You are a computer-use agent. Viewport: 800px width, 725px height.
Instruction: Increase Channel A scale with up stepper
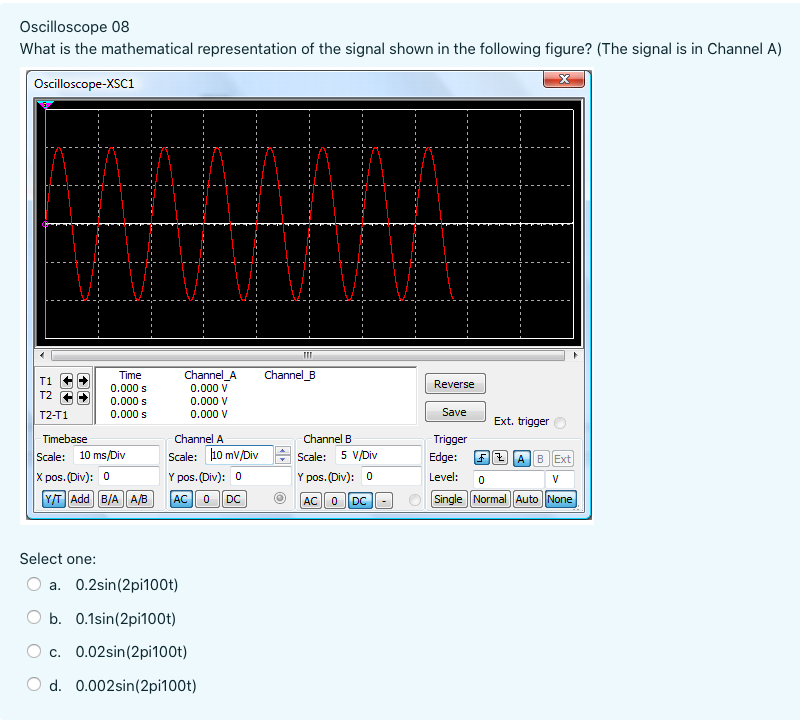[281, 450]
